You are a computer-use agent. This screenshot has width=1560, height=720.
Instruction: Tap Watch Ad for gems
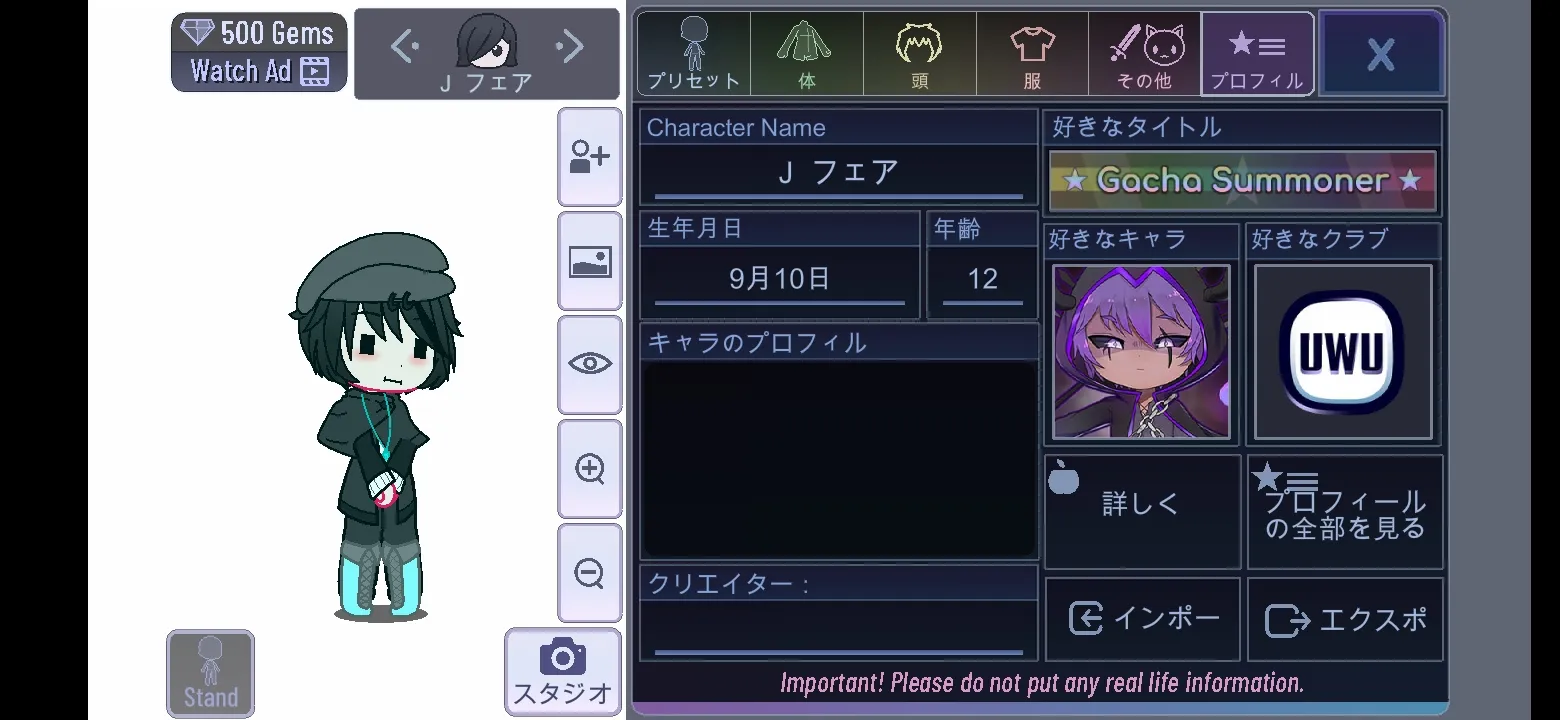pyautogui.click(x=259, y=71)
